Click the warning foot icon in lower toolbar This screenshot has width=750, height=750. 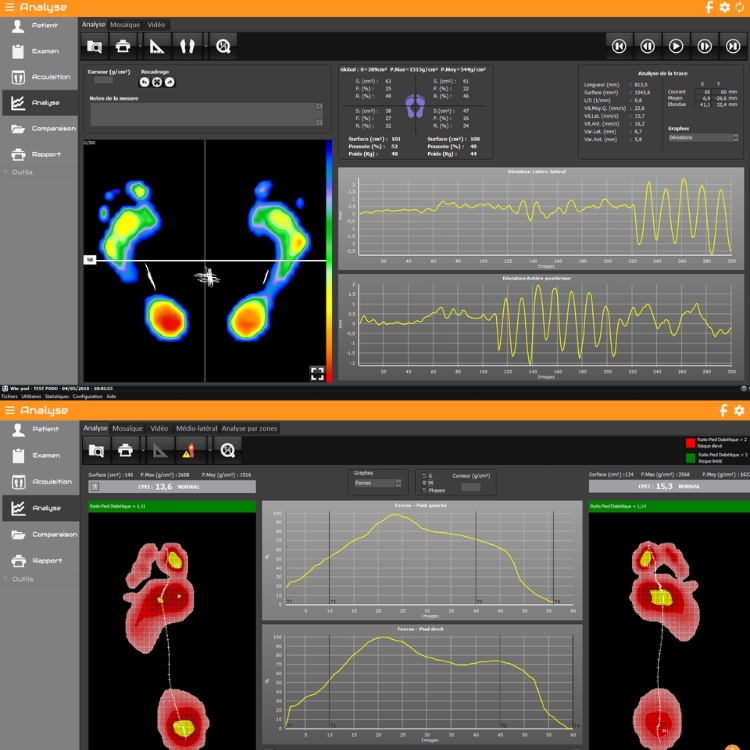[x=191, y=450]
